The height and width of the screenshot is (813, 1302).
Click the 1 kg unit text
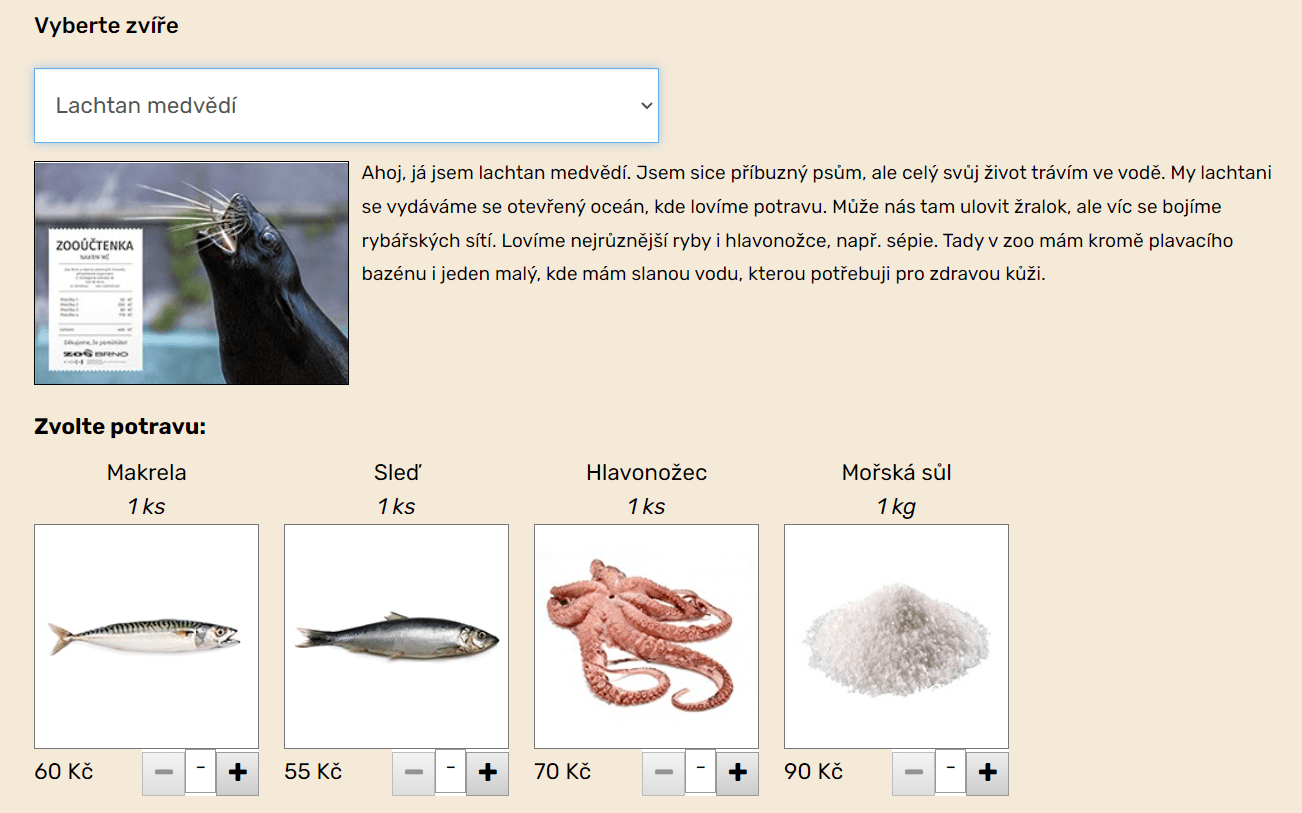896,507
